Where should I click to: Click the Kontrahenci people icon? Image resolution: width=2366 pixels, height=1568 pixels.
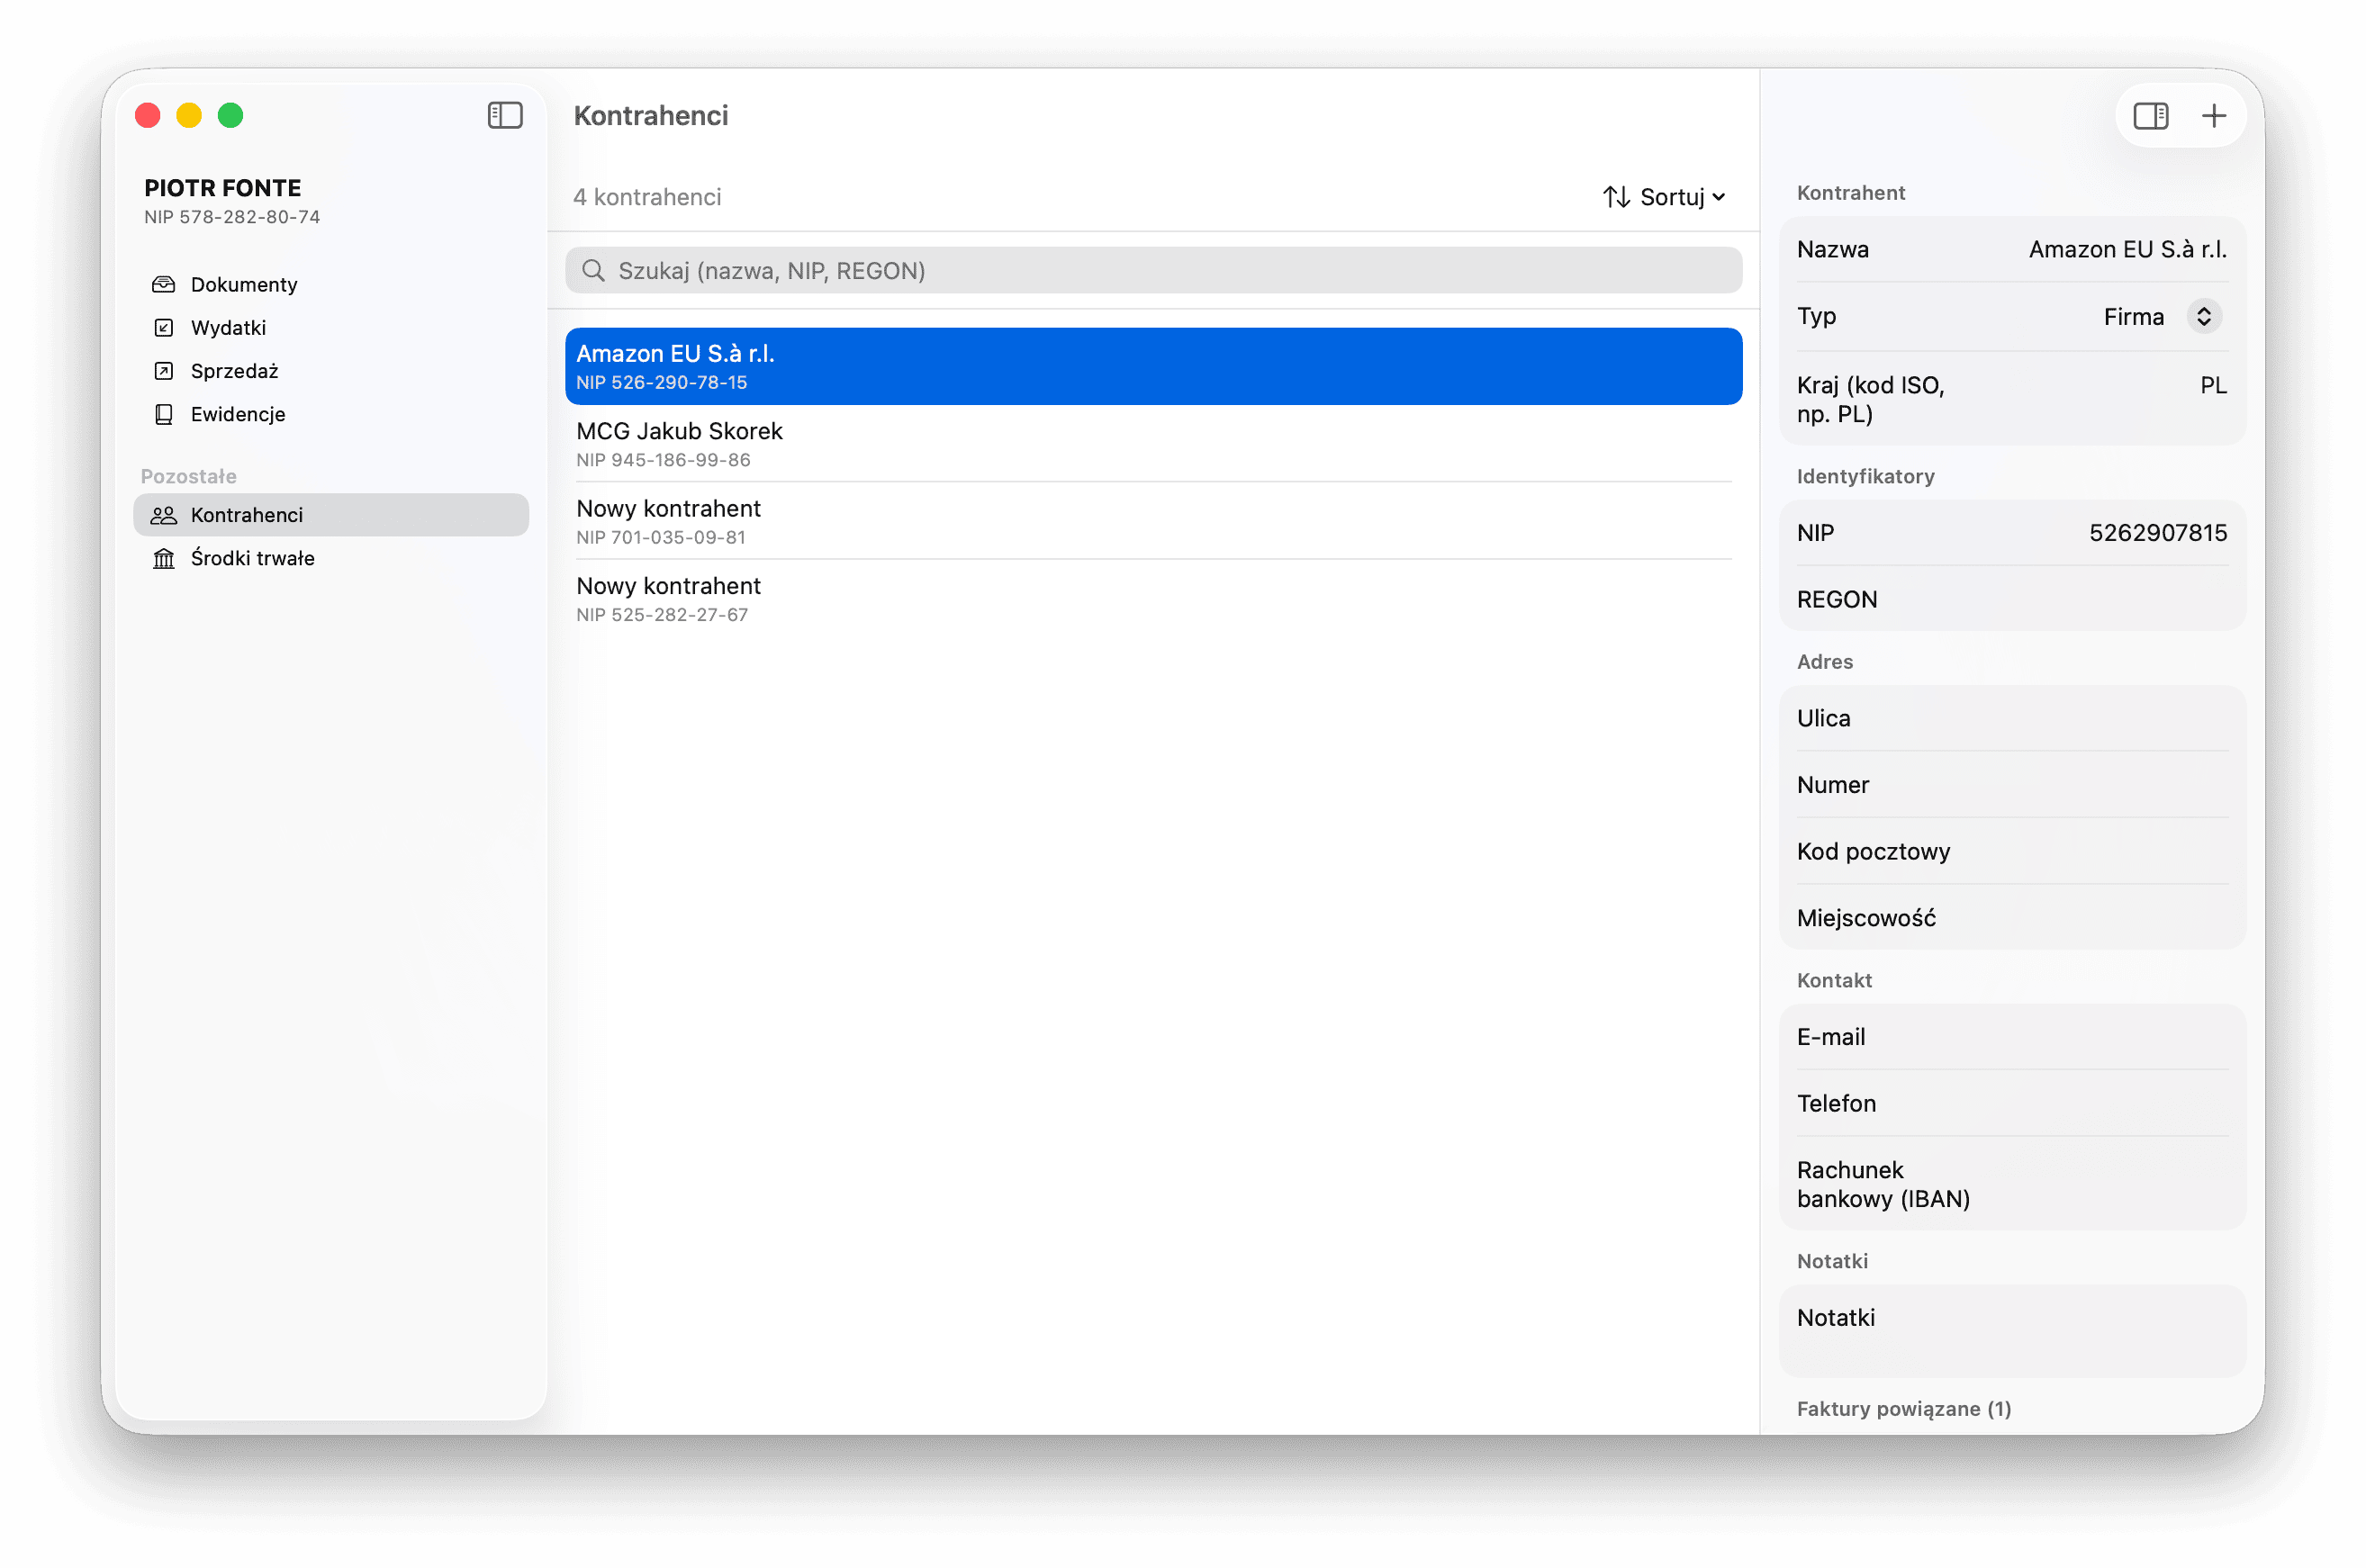coord(163,515)
